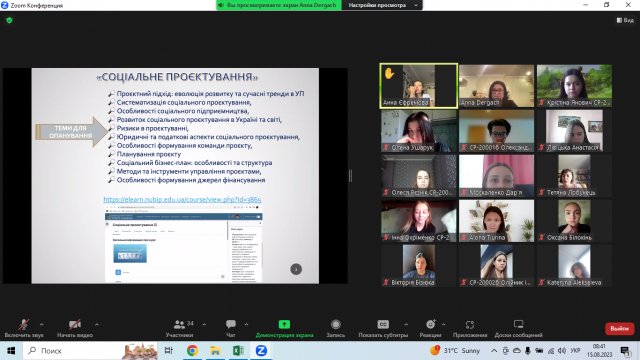
Task: Select Тетяна Лобунець video tile
Action: click(574, 176)
